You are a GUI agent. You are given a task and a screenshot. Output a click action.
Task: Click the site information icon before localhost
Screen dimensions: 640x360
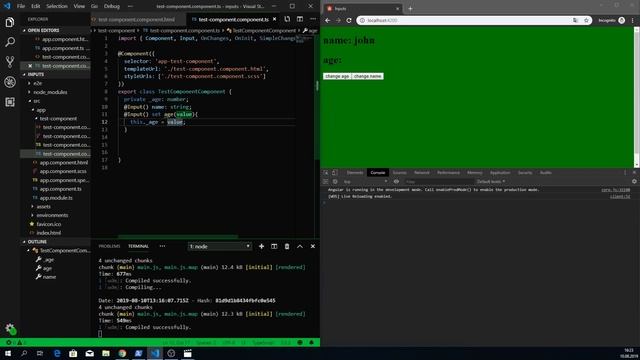point(362,20)
